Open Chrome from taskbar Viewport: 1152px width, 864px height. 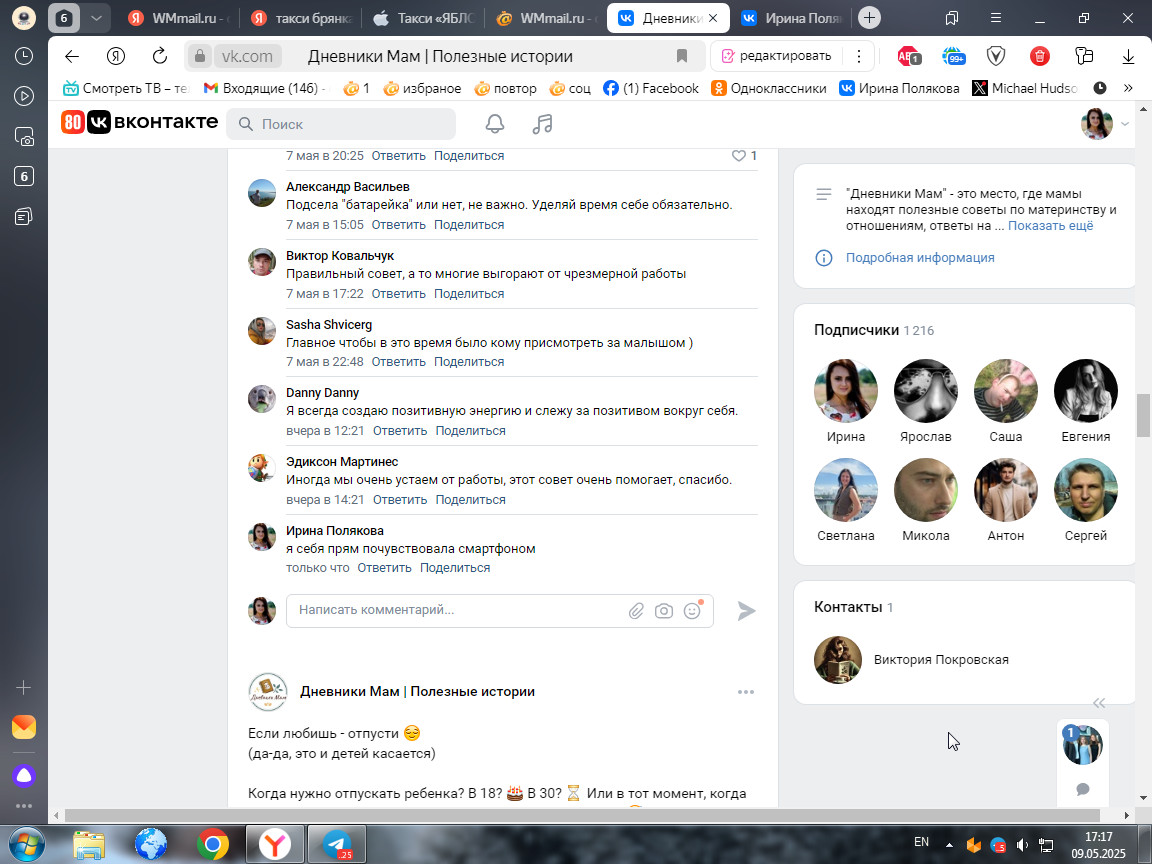(x=212, y=845)
